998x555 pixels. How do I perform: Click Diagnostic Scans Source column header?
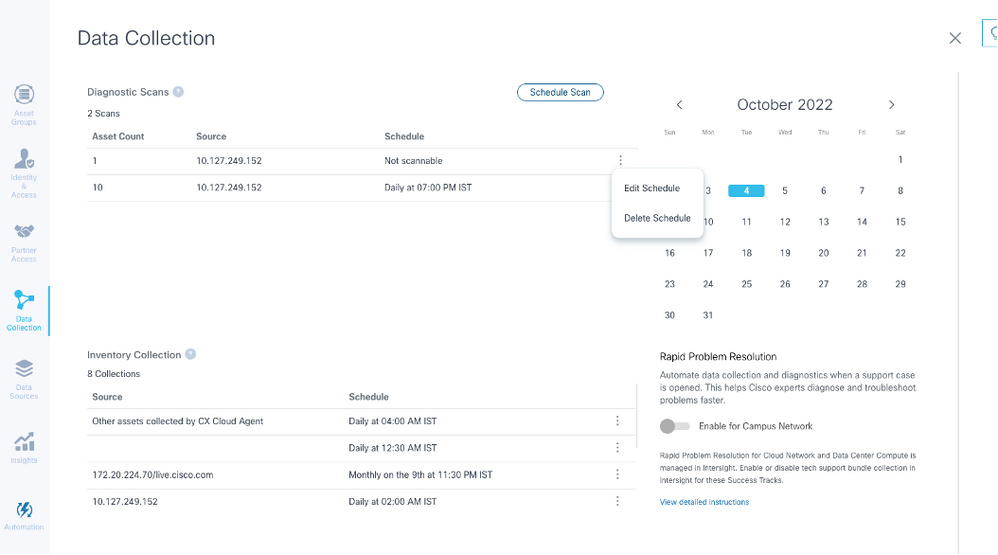coord(211,136)
